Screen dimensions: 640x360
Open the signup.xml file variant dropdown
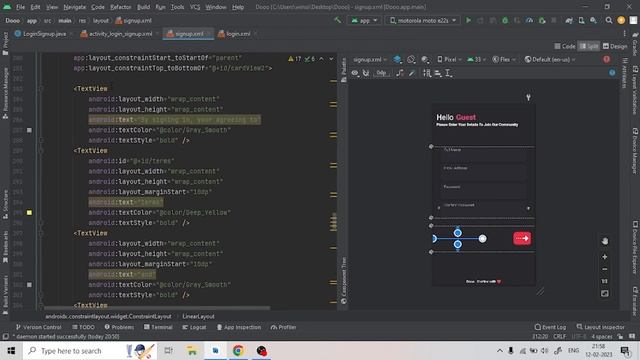pyautogui.click(x=370, y=60)
